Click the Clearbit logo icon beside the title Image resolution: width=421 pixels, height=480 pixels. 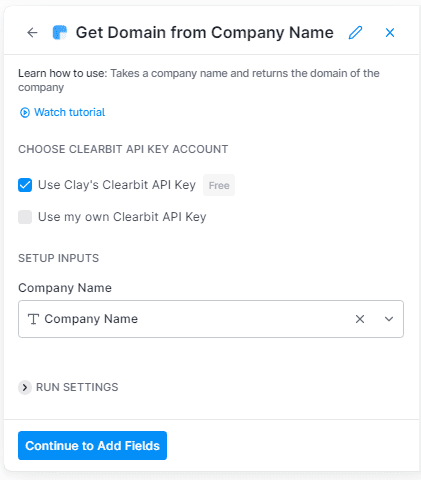coord(60,33)
